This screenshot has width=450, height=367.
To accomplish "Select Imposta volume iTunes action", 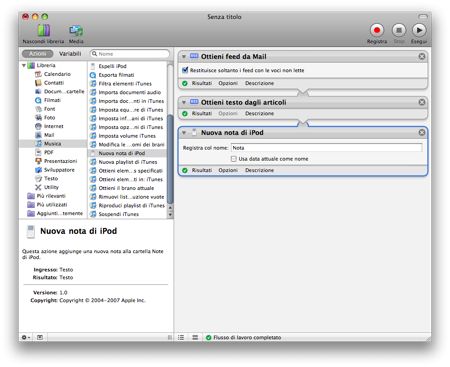I will (123, 136).
